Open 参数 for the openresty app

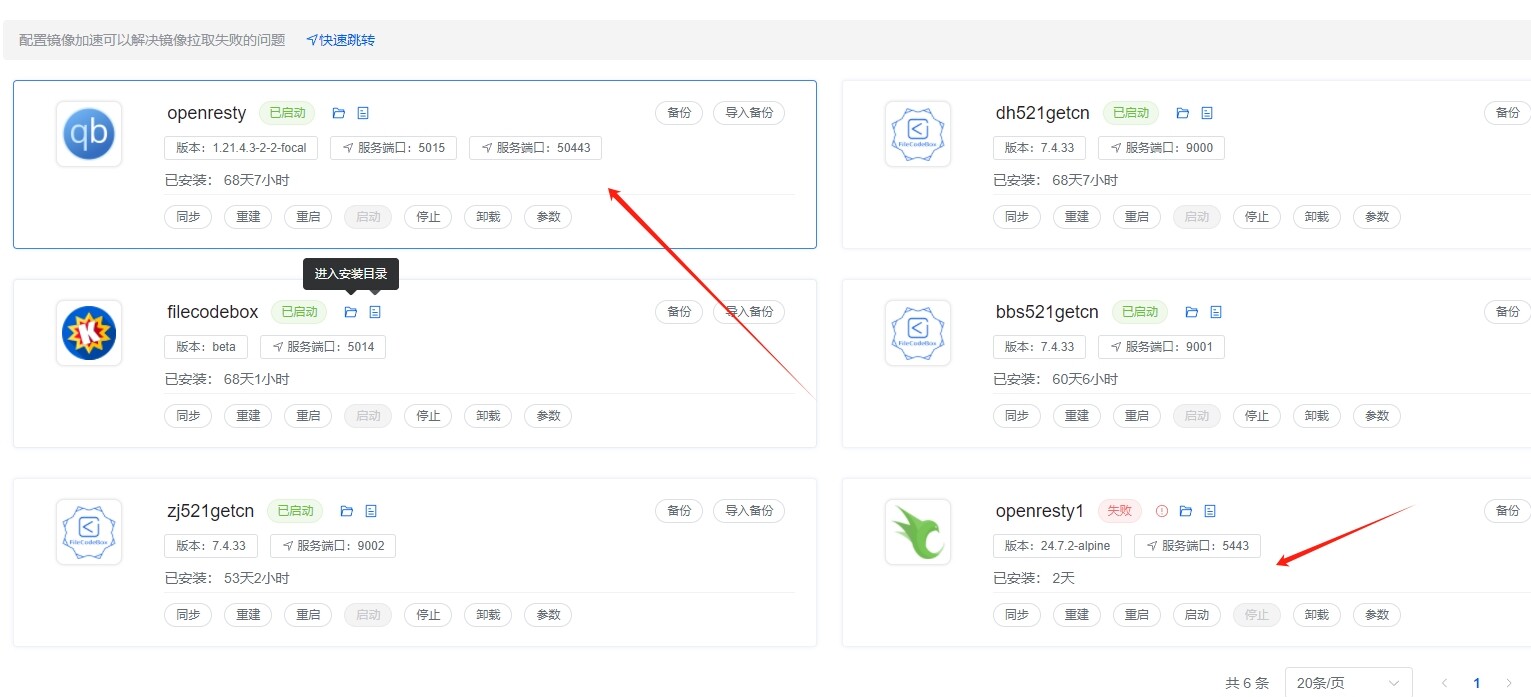coord(548,217)
